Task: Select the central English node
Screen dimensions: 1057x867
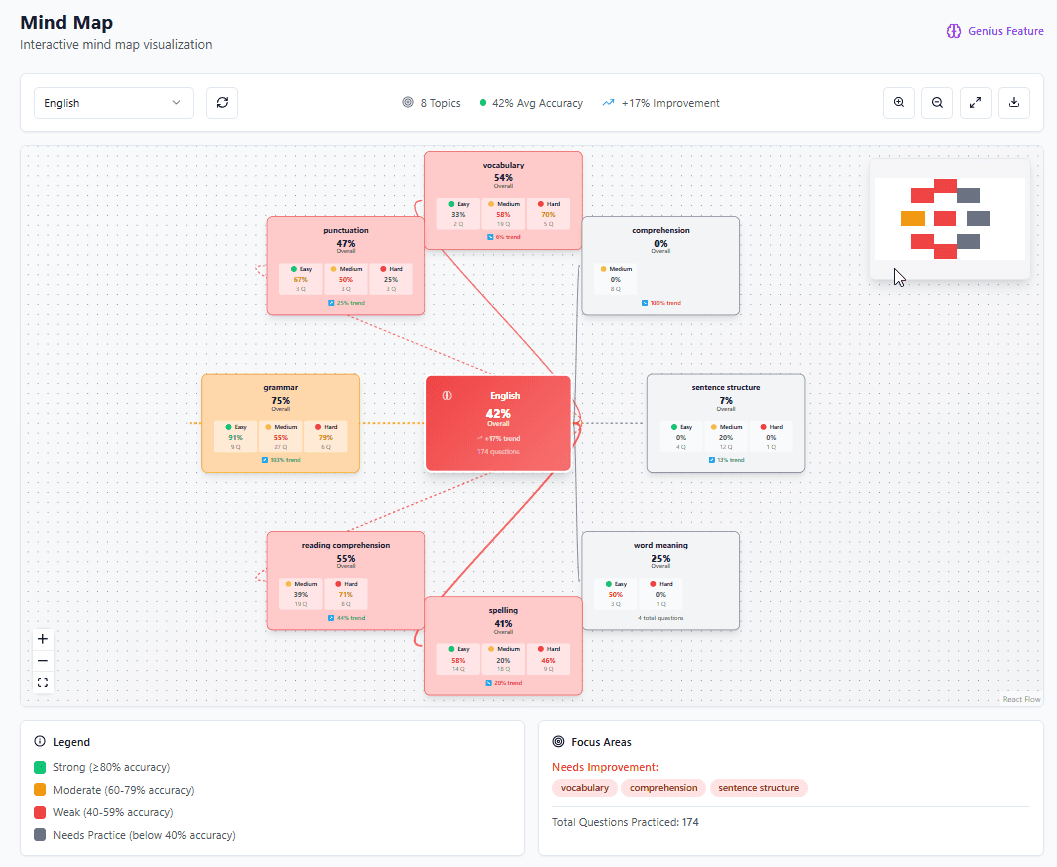Action: coord(498,422)
